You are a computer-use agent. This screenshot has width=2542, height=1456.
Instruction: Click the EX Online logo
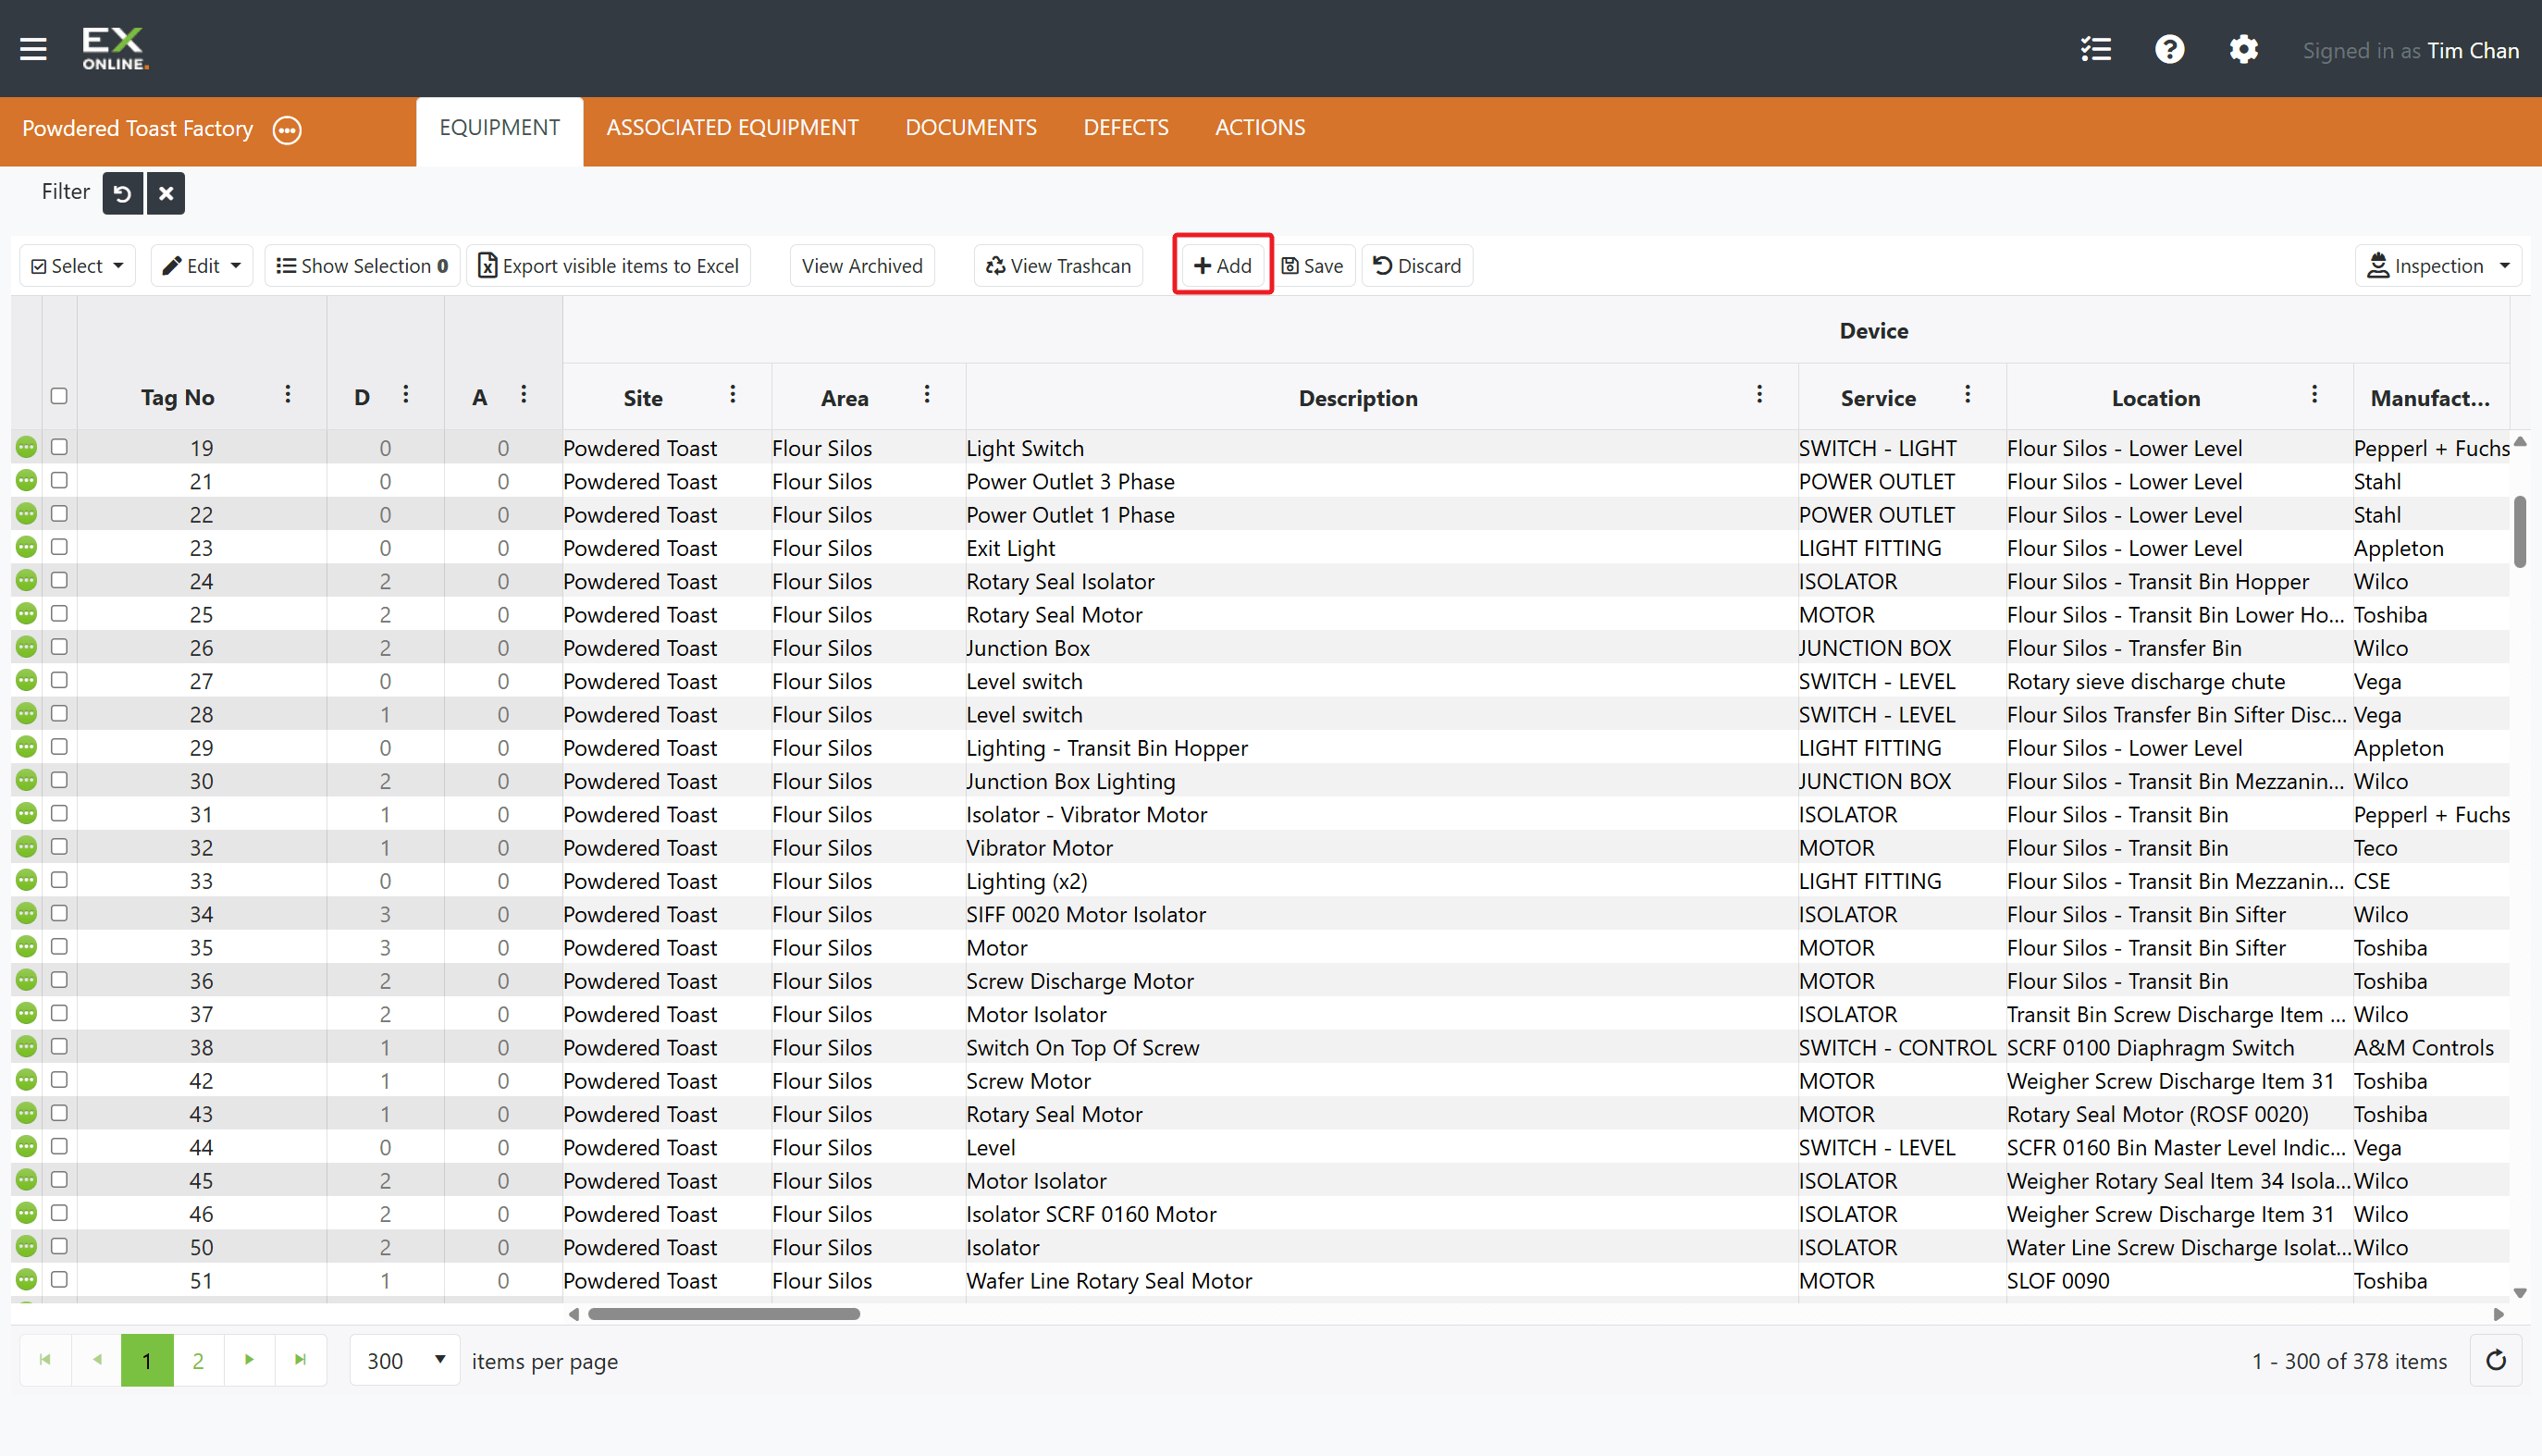115,48
